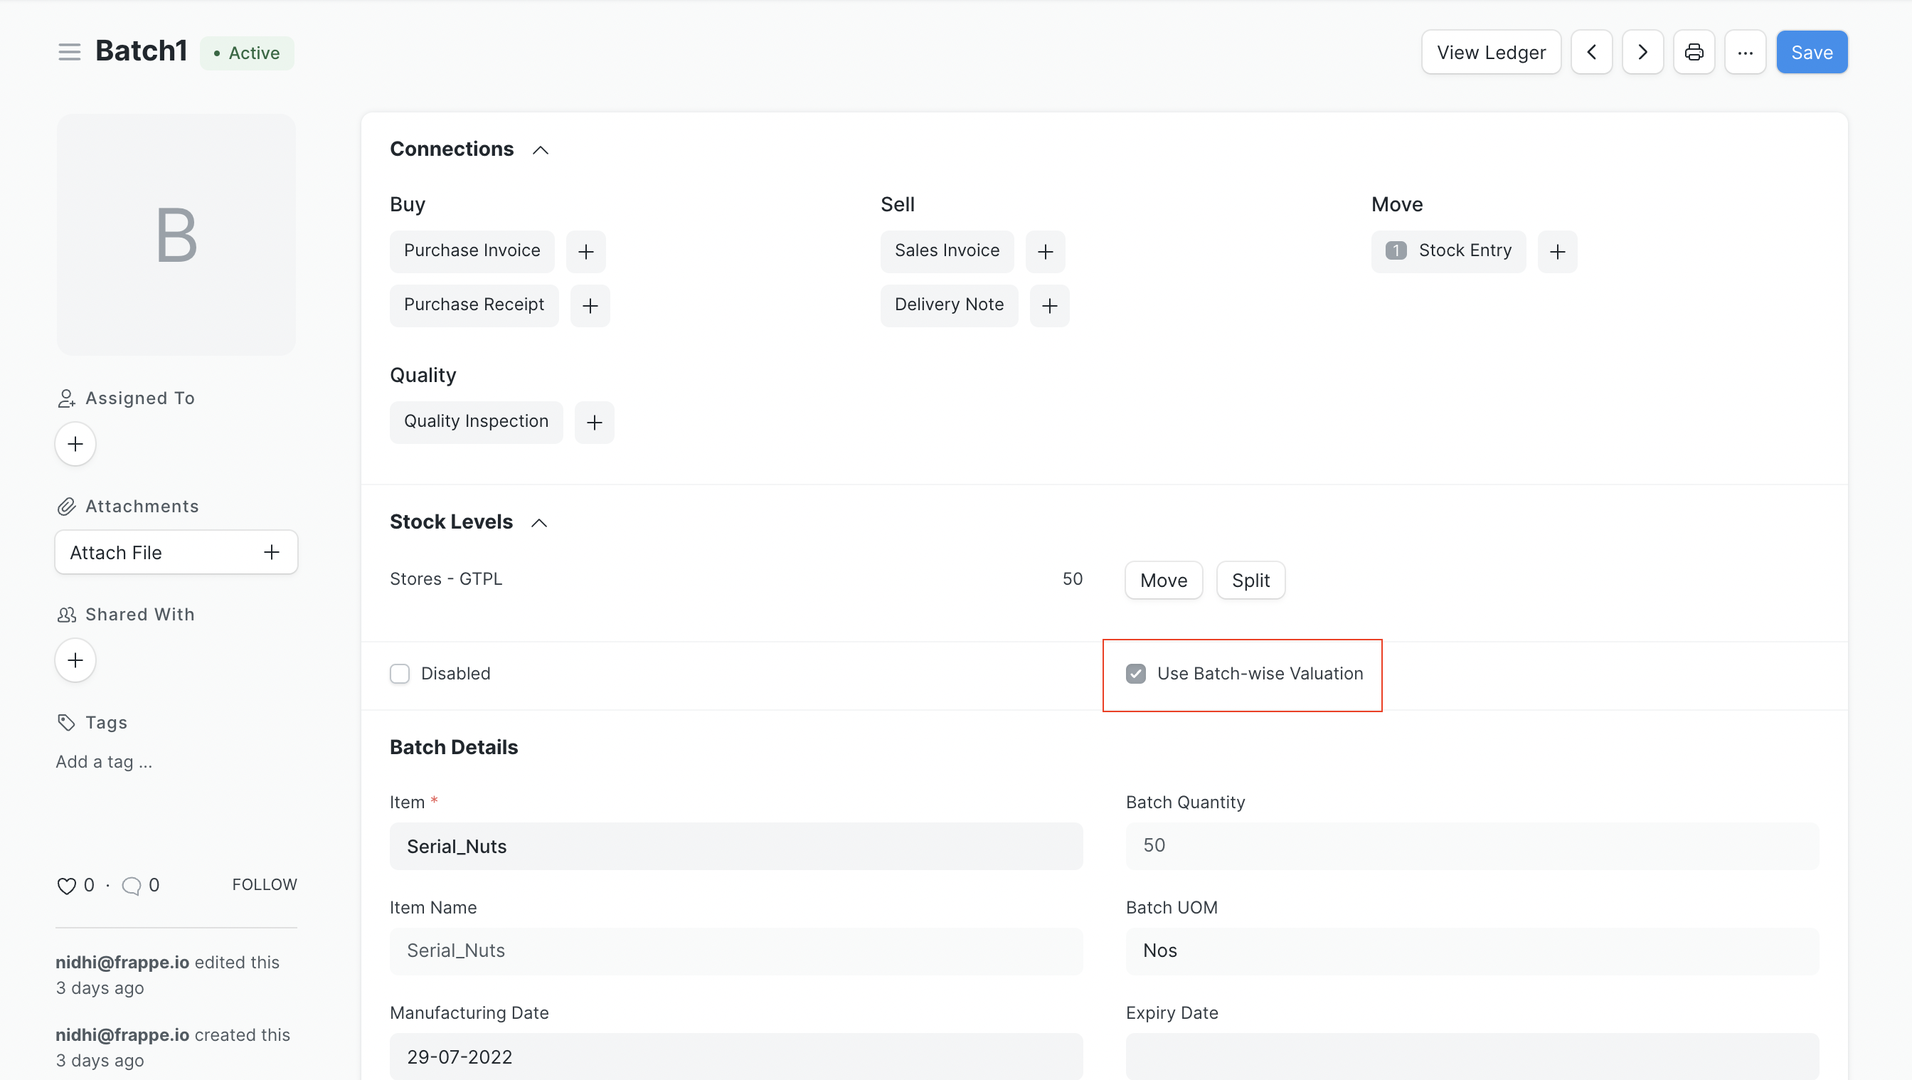Split the batch in Stores - GTPL
The height and width of the screenshot is (1080, 1912).
tap(1250, 580)
